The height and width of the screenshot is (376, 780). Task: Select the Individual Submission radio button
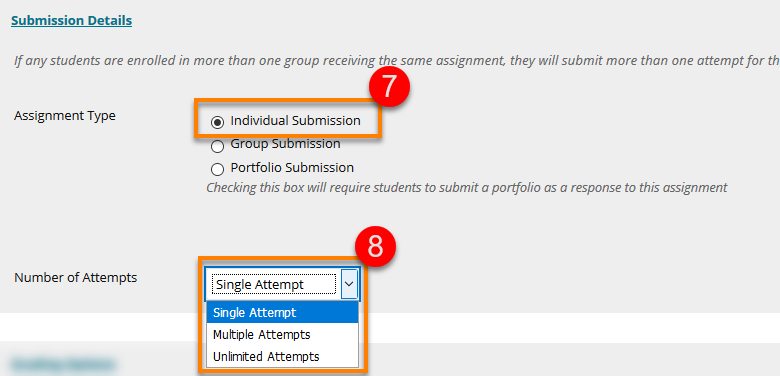click(x=217, y=122)
